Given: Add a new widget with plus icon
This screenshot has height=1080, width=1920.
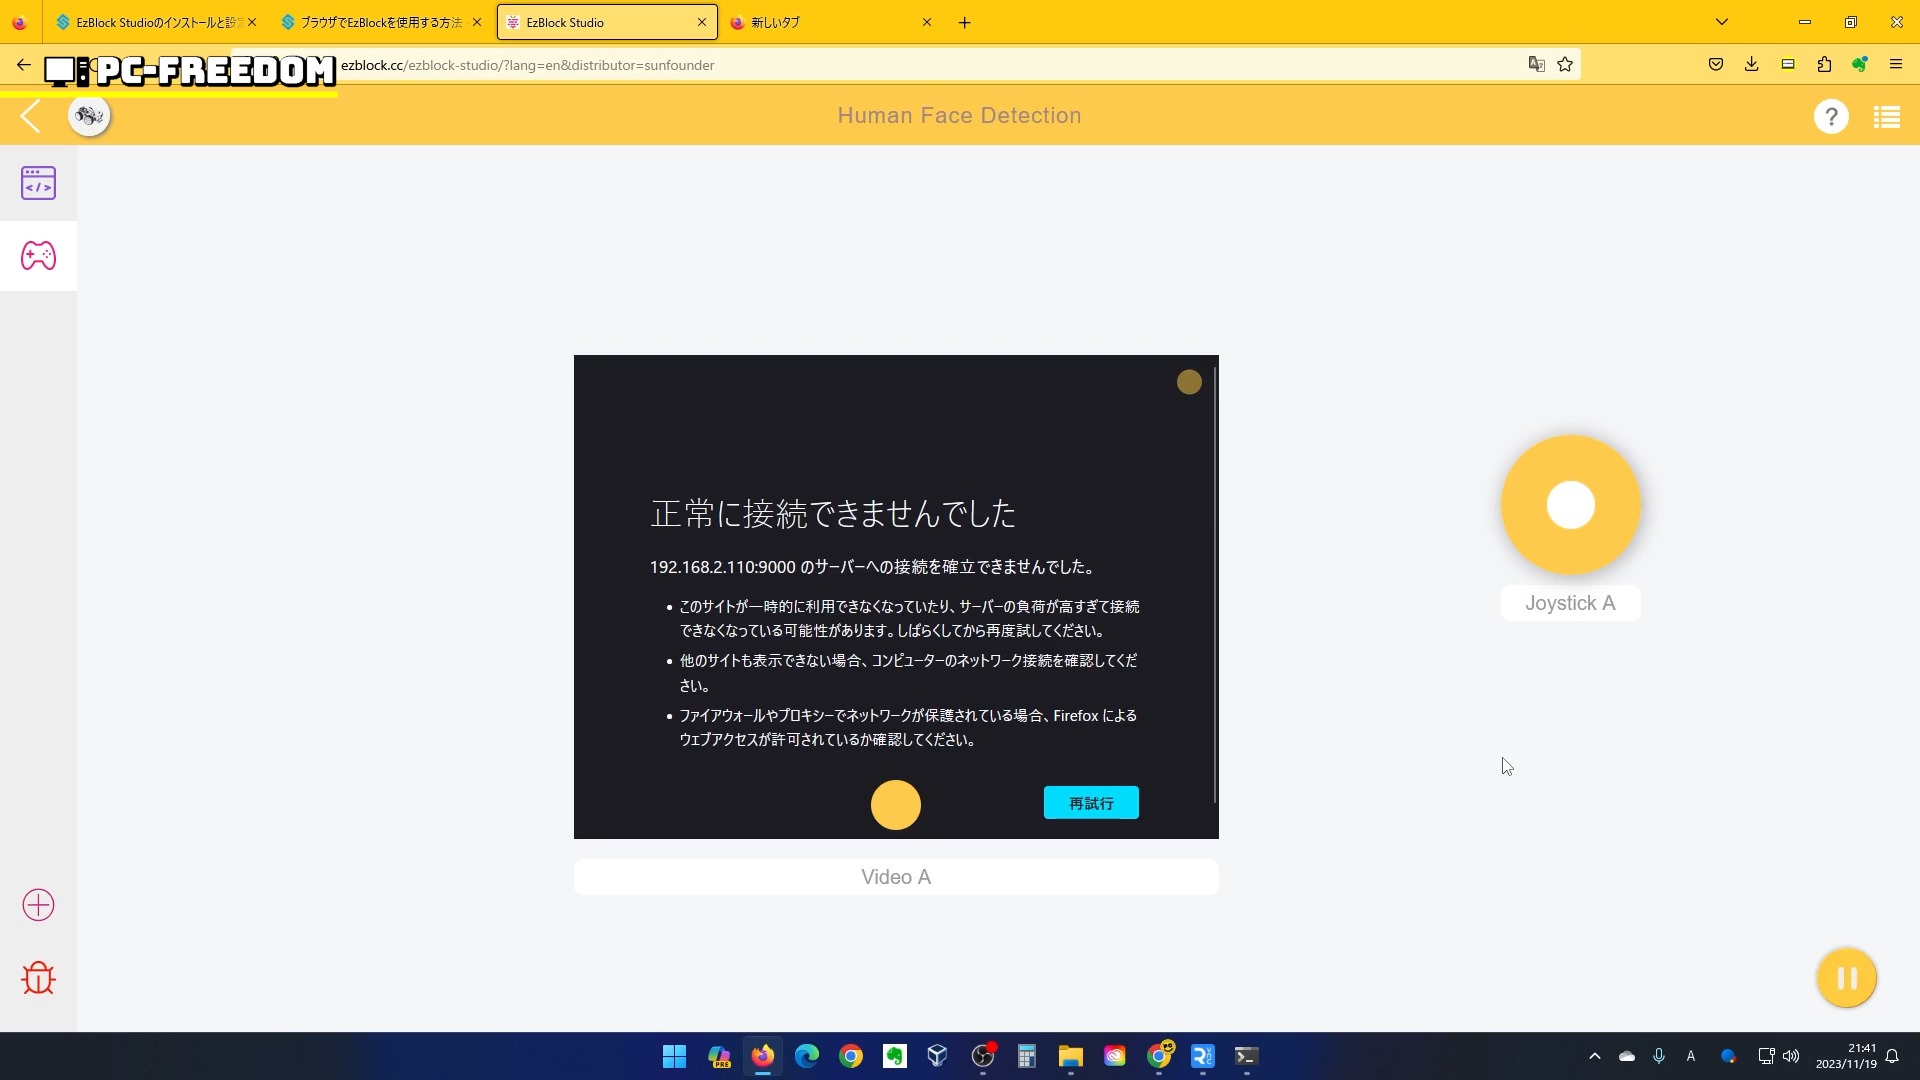Looking at the screenshot, I should click(x=38, y=905).
